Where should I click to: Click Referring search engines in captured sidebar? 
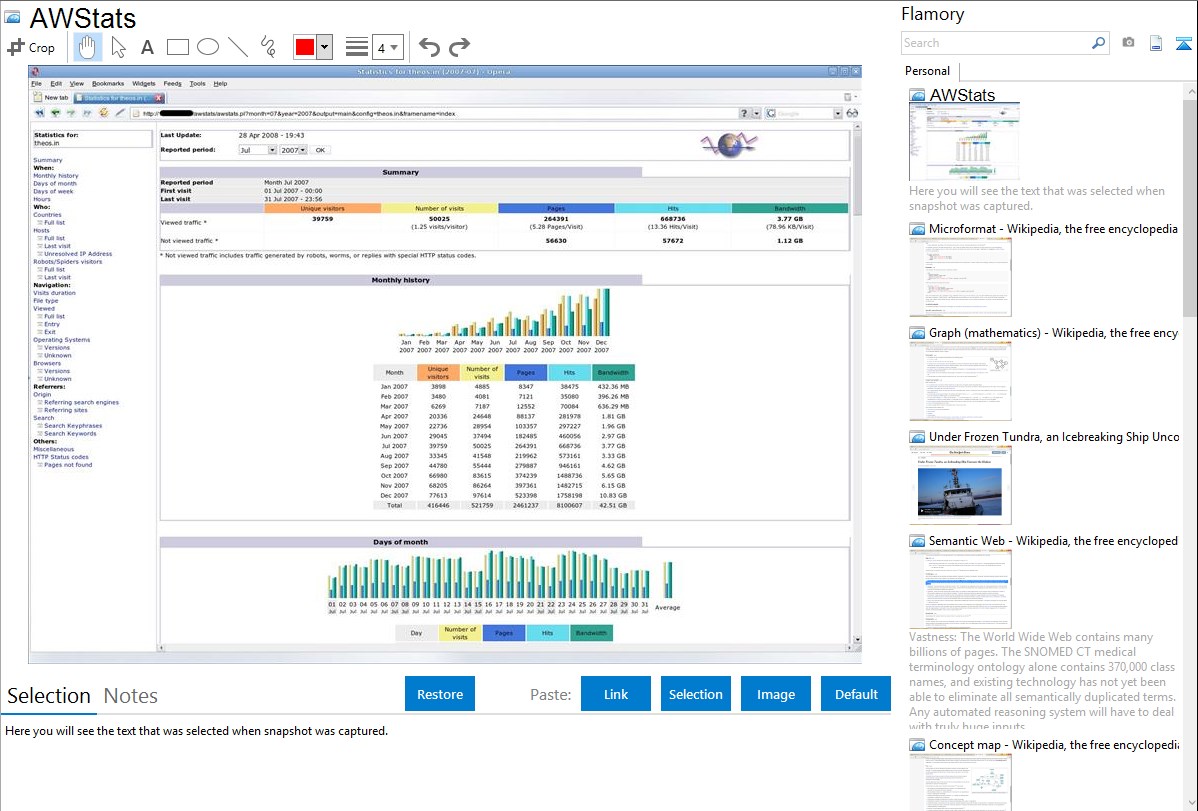(81, 402)
